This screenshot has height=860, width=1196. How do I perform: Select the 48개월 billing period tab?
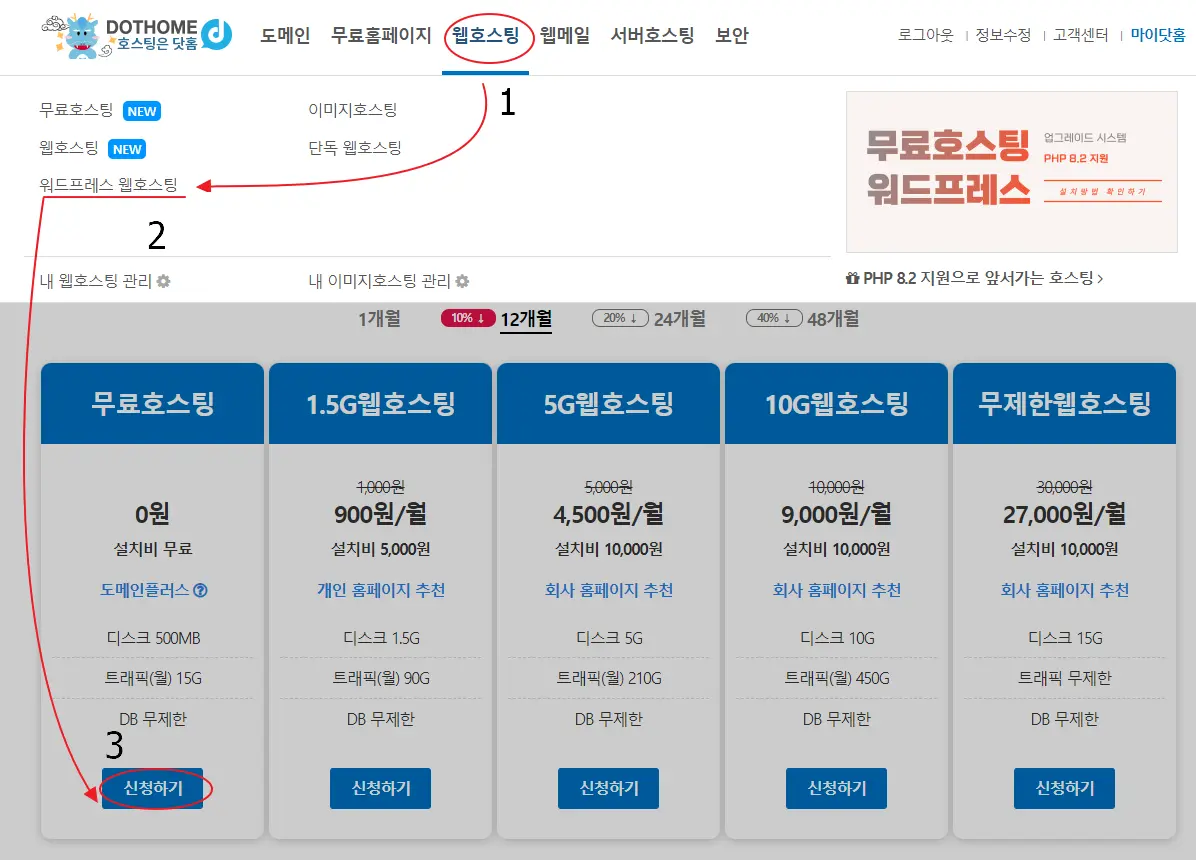834,319
